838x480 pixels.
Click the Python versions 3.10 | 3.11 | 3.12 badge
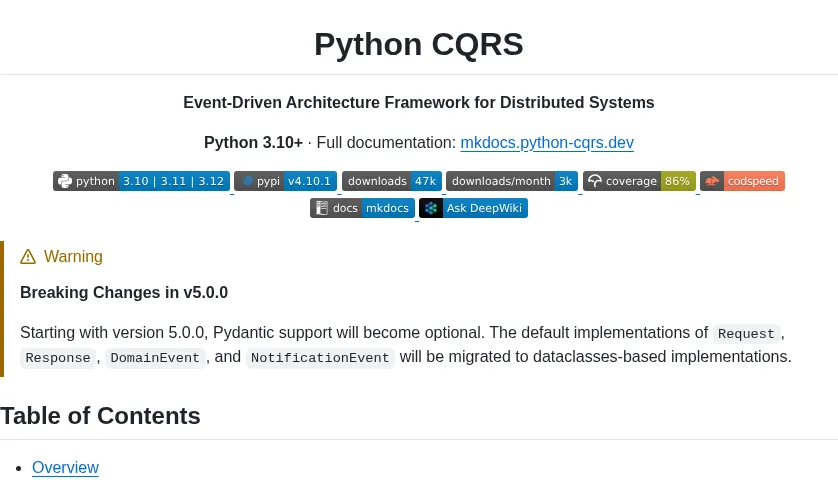tap(141, 181)
